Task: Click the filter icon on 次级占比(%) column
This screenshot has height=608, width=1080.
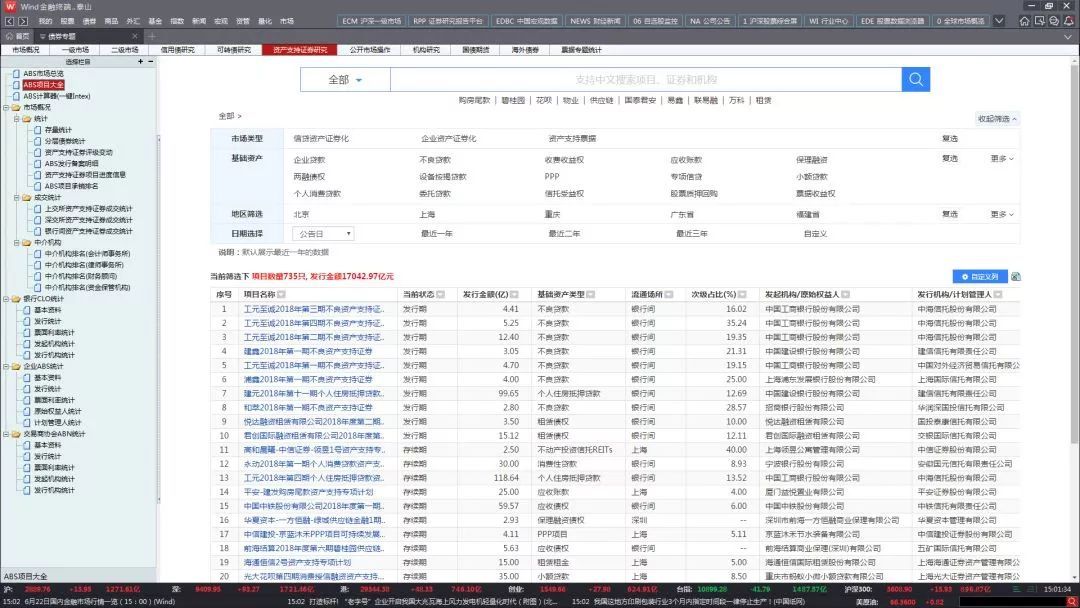Action: click(743, 294)
